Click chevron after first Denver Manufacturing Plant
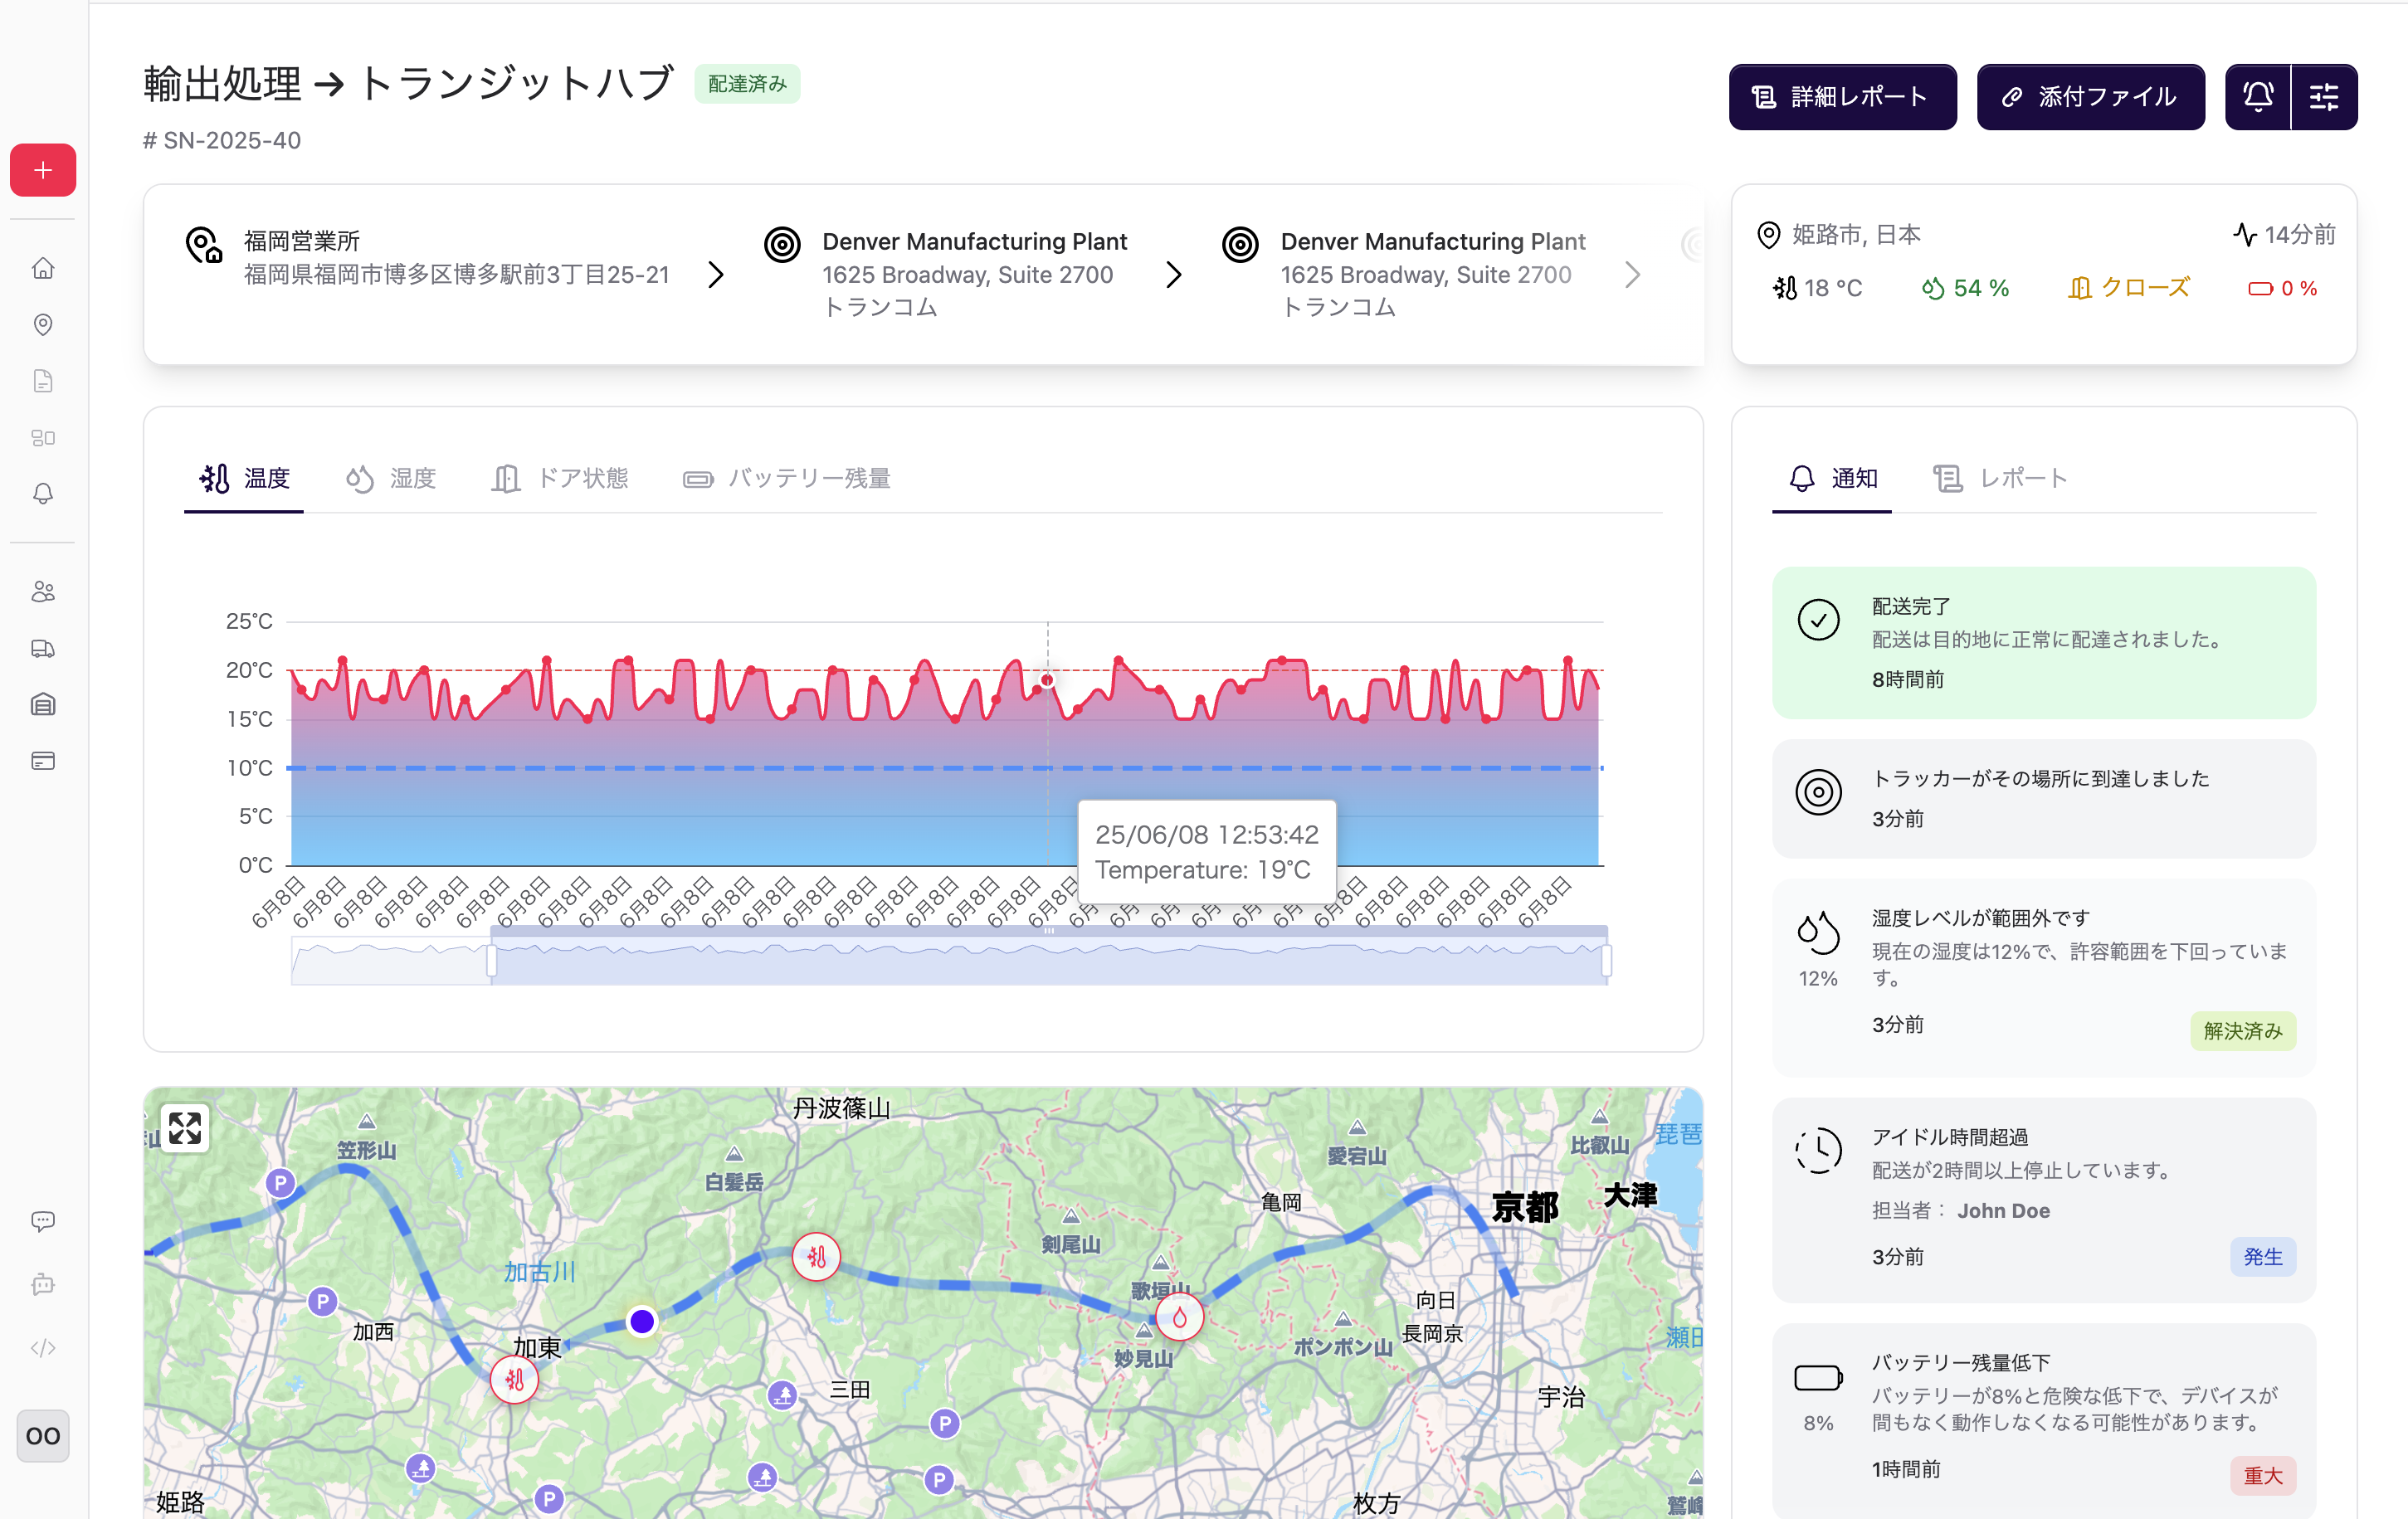Screen dimensions: 2408x1519 1174,274
